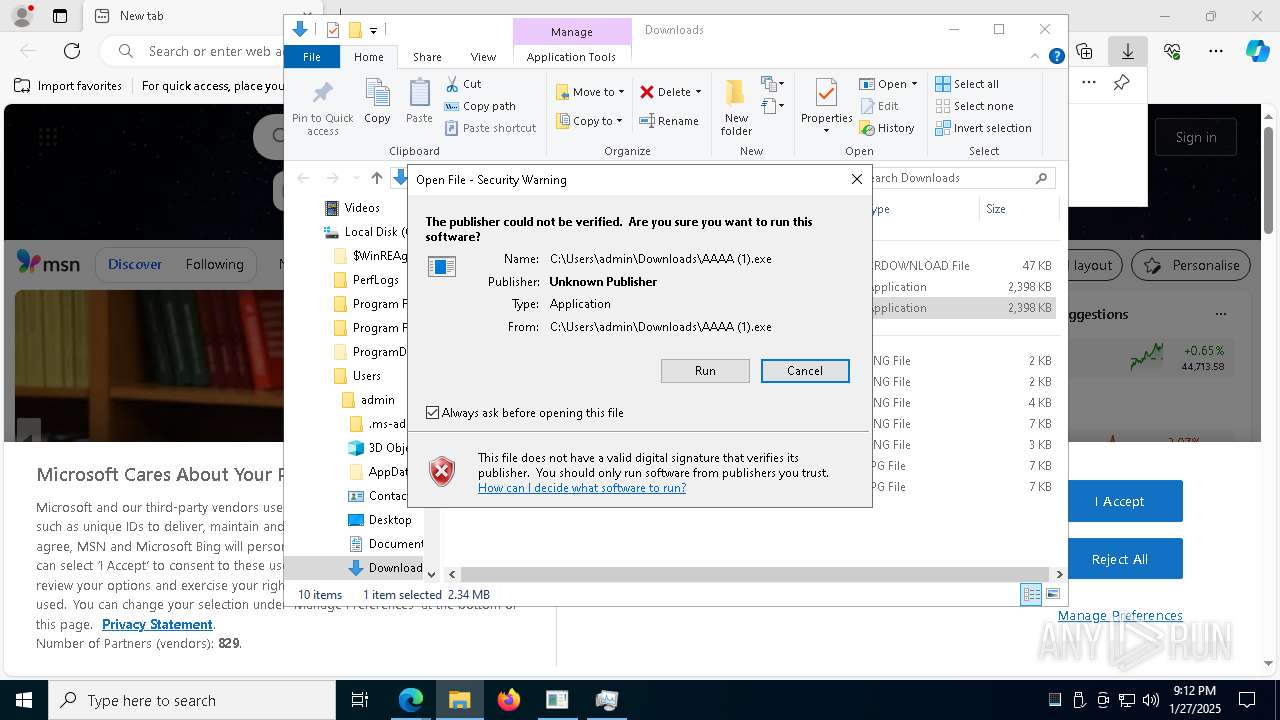The image size is (1280, 720).
Task: Select the Home ribbon tab
Action: 368,57
